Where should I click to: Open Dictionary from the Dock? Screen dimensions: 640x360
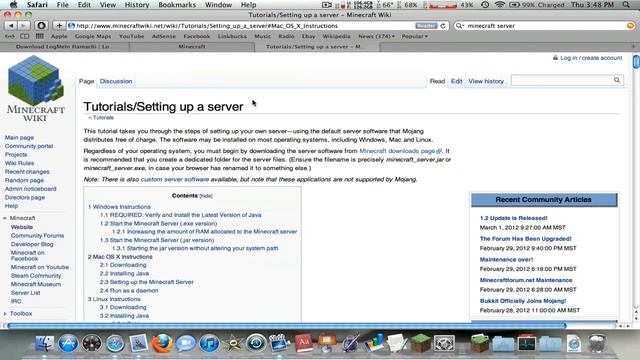pos(303,343)
